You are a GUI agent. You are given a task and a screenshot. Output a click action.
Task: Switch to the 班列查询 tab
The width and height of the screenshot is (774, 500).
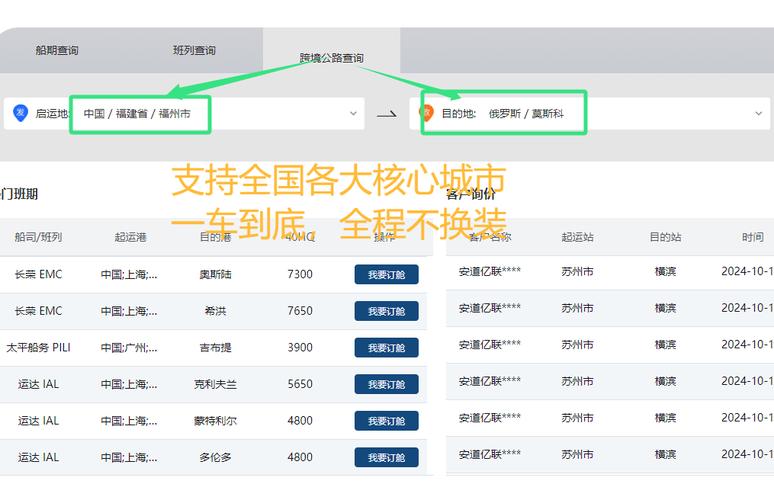point(194,50)
